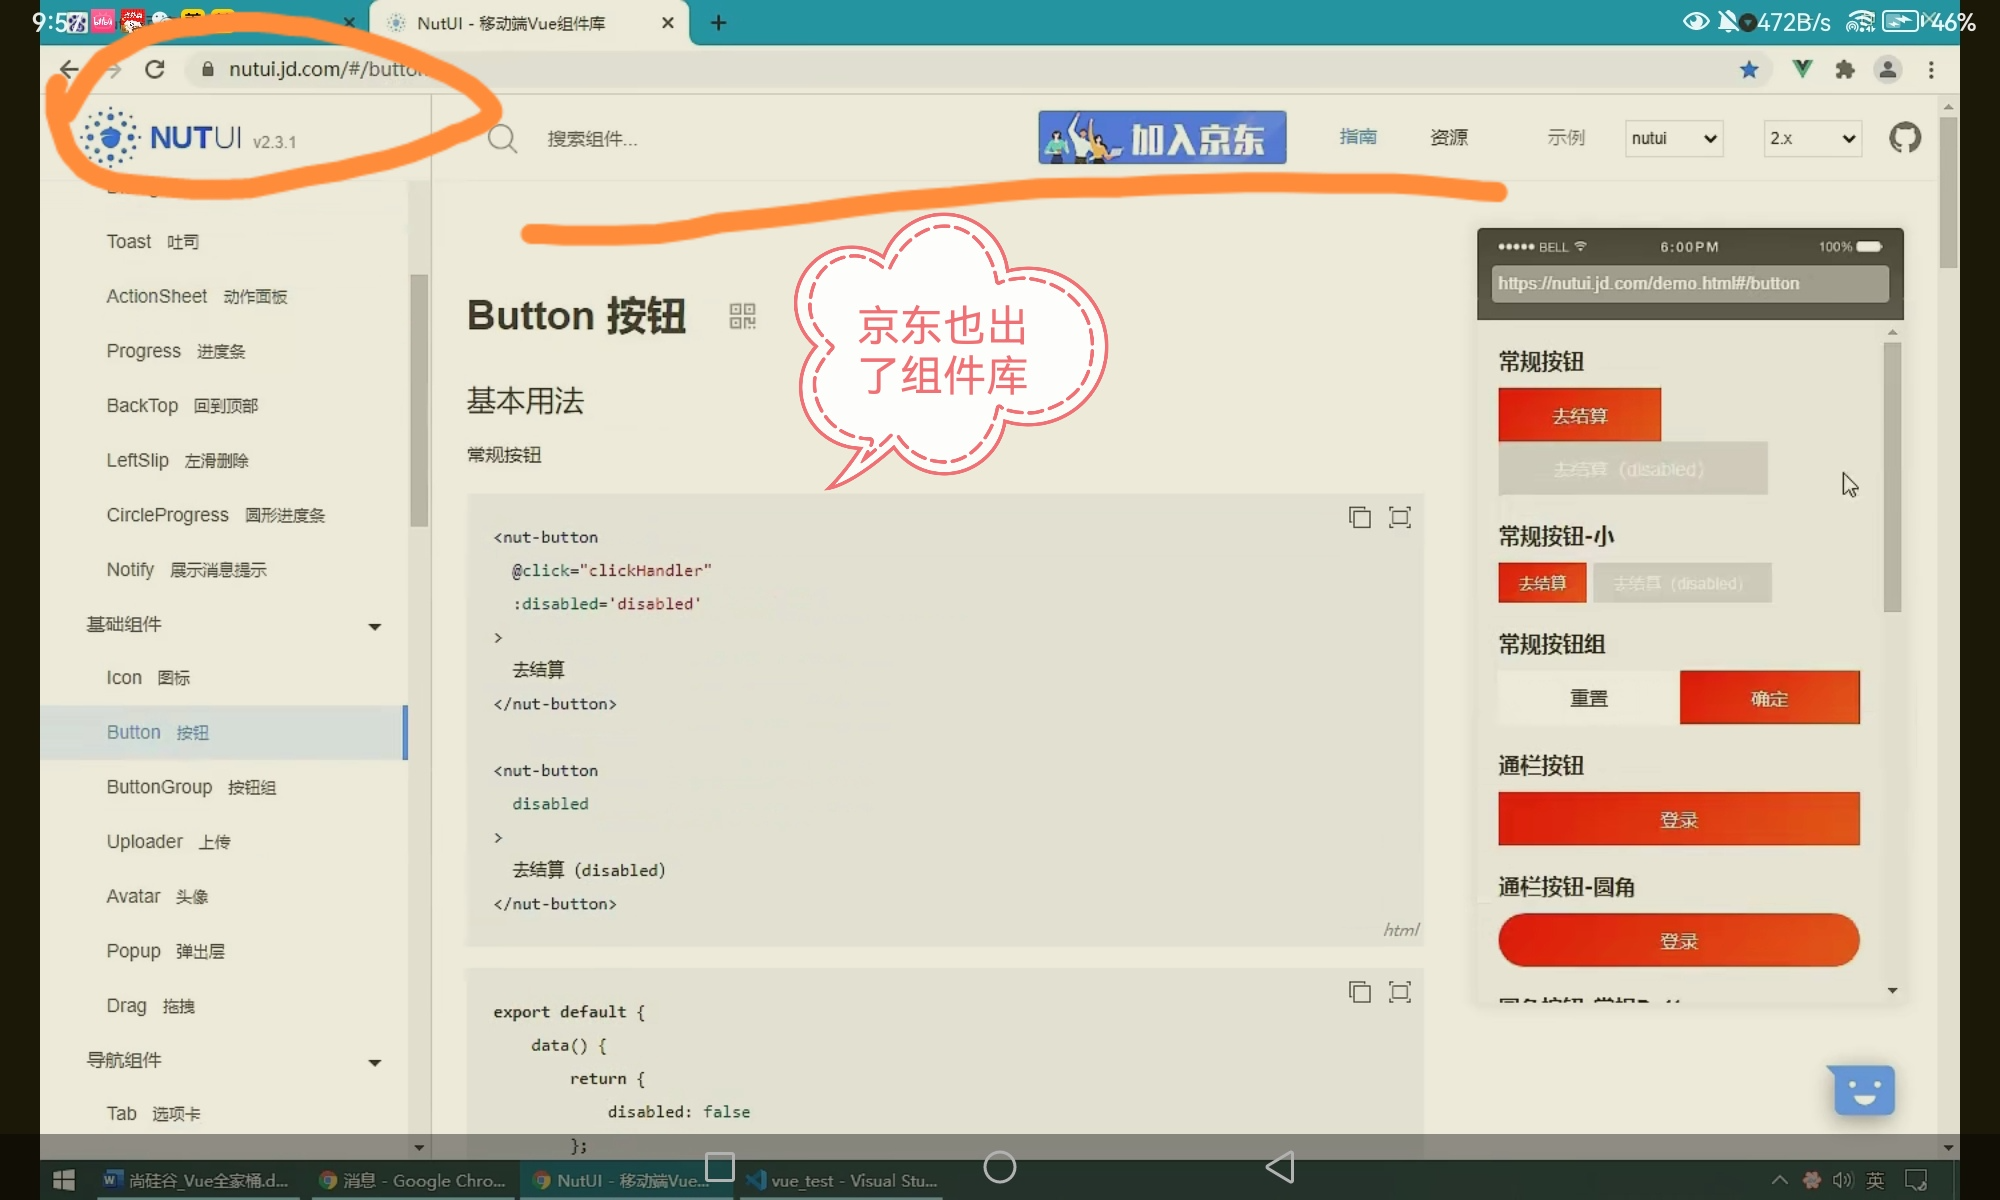Collapse the 基础组件 sidebar section

(x=375, y=626)
